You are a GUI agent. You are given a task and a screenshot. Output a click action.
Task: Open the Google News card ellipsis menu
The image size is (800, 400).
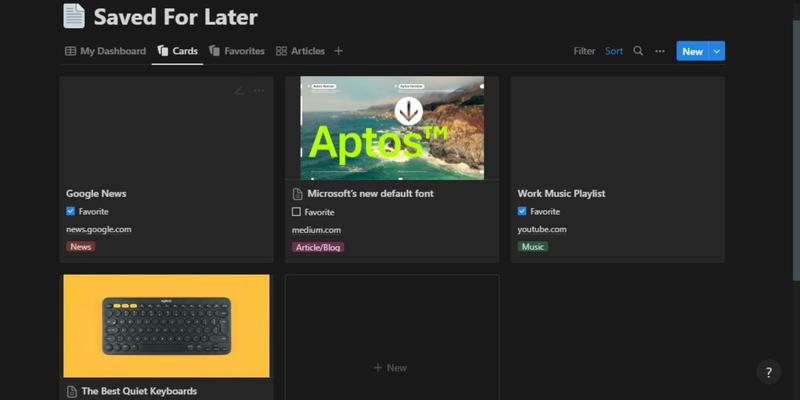[x=259, y=91]
